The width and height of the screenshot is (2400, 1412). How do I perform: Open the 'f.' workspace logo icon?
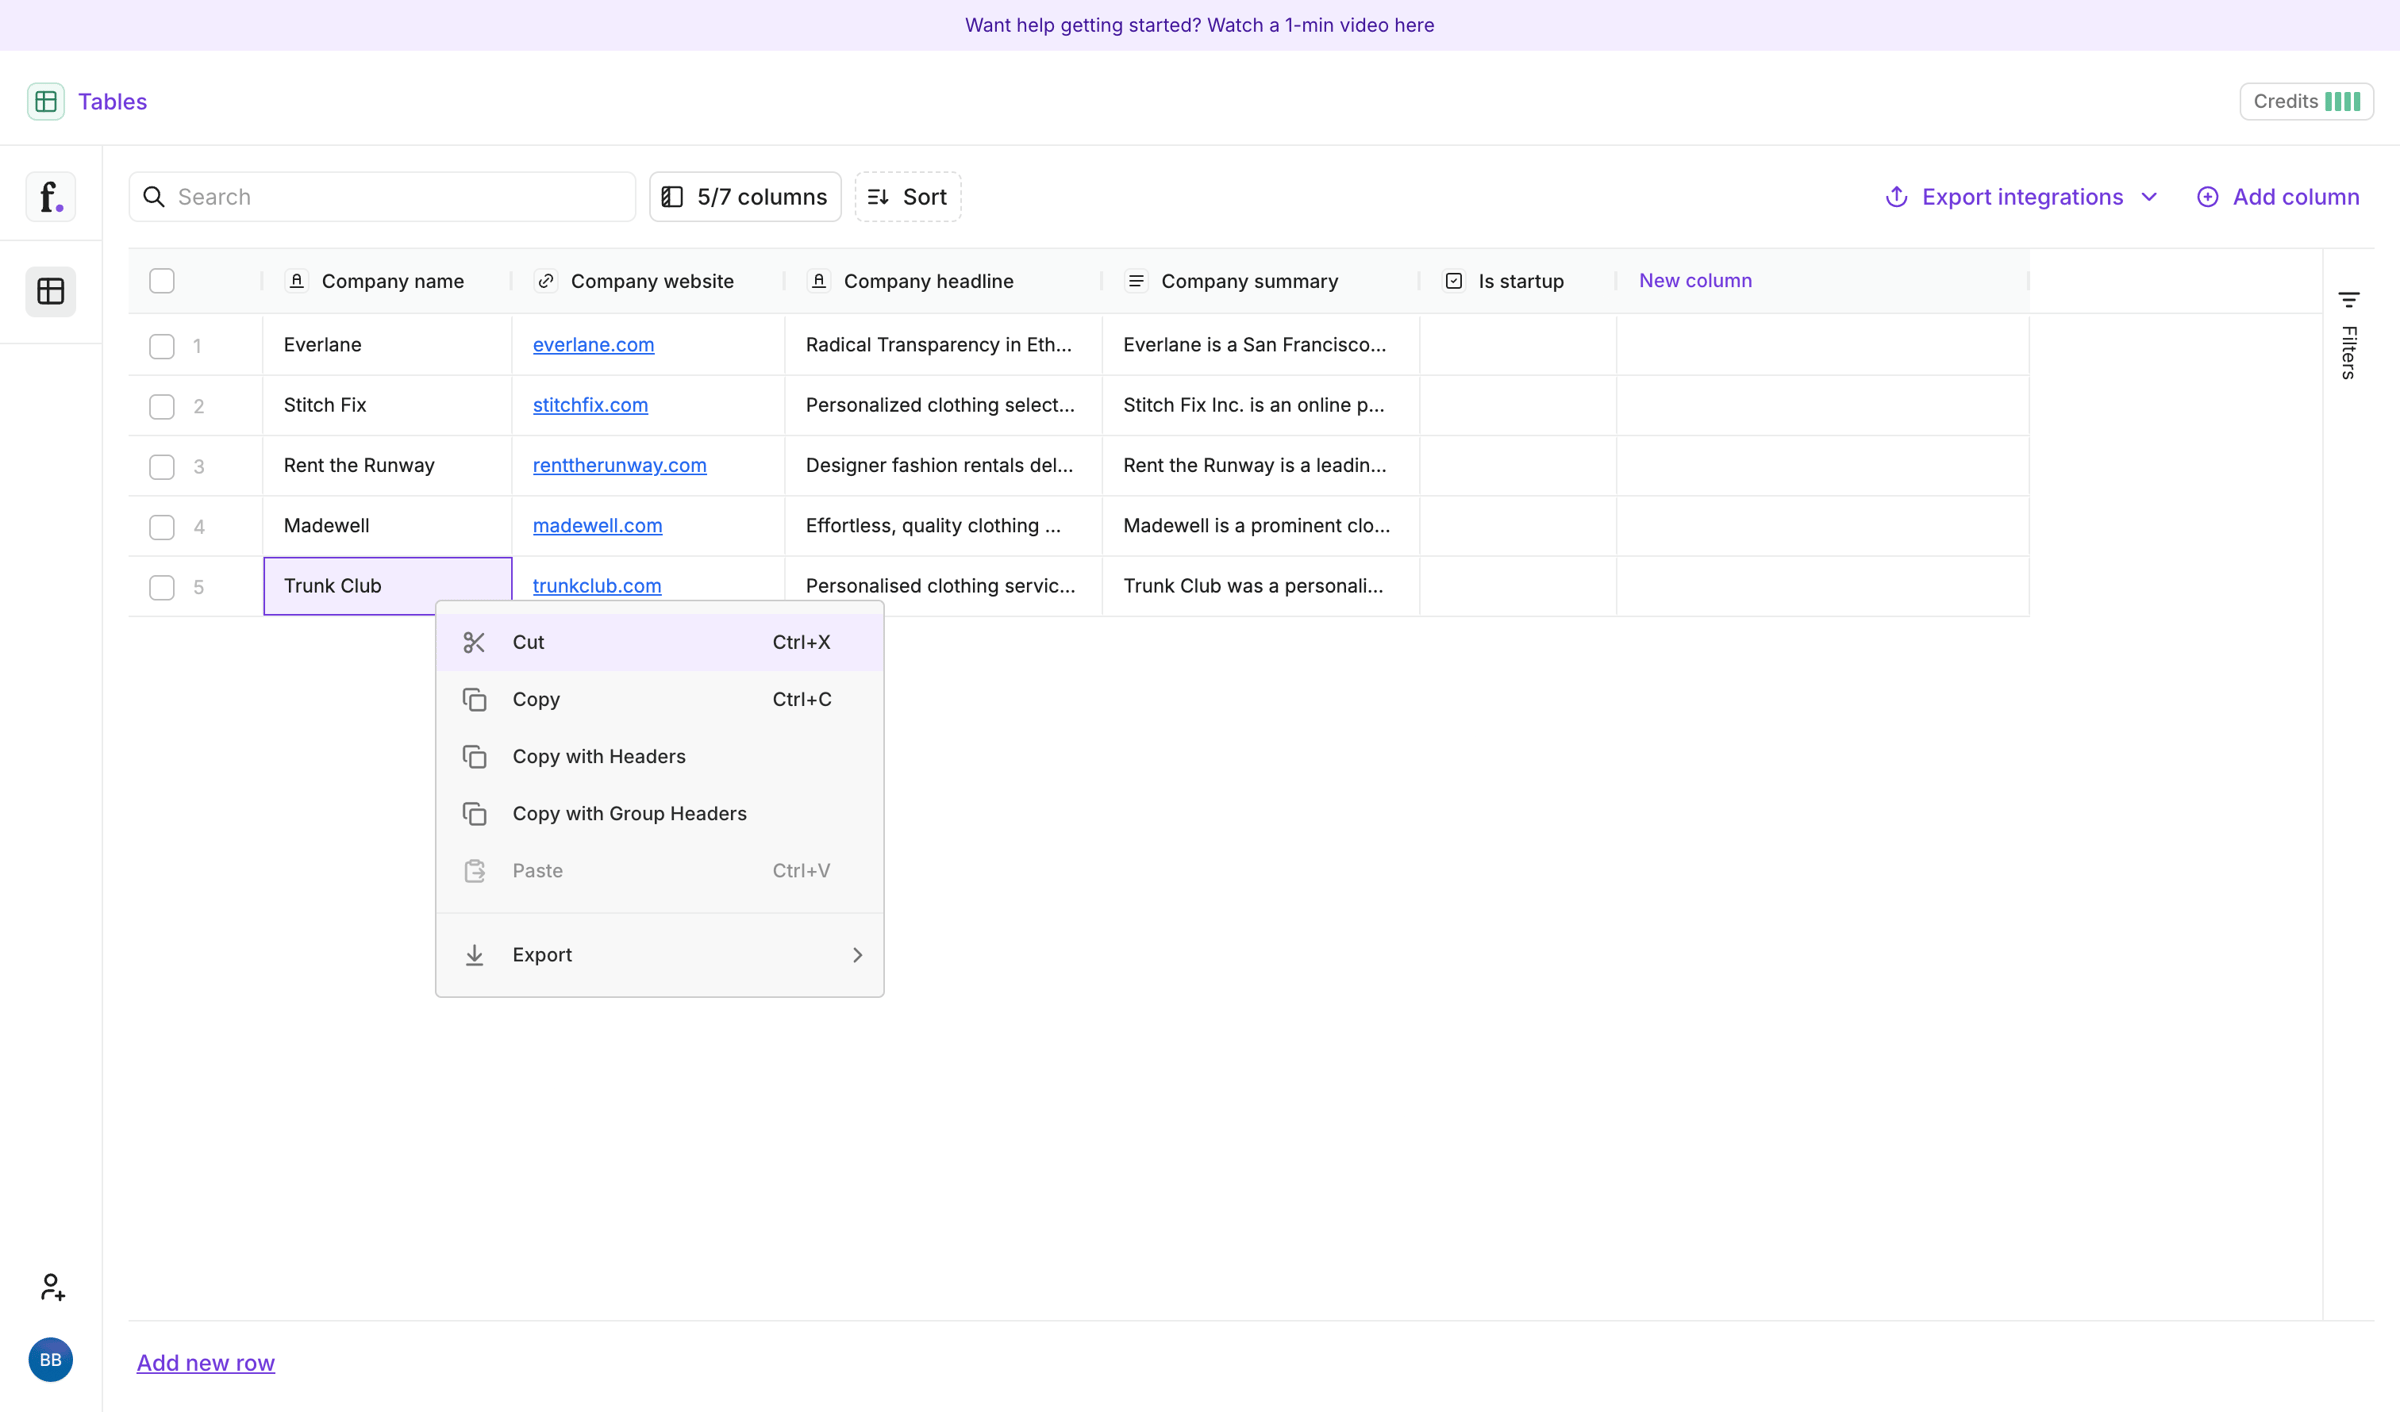click(51, 196)
